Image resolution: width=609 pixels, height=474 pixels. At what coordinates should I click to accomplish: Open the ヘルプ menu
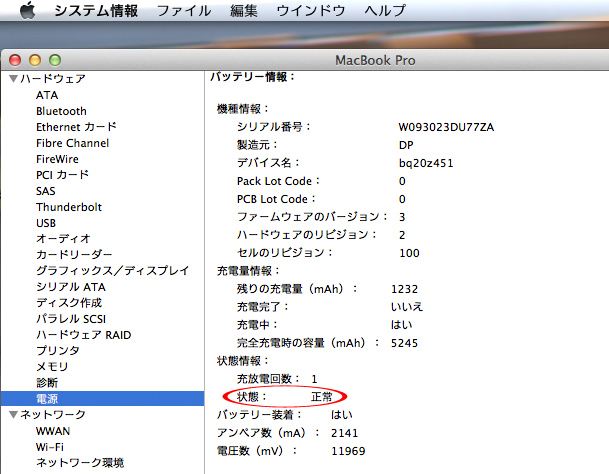(x=385, y=10)
